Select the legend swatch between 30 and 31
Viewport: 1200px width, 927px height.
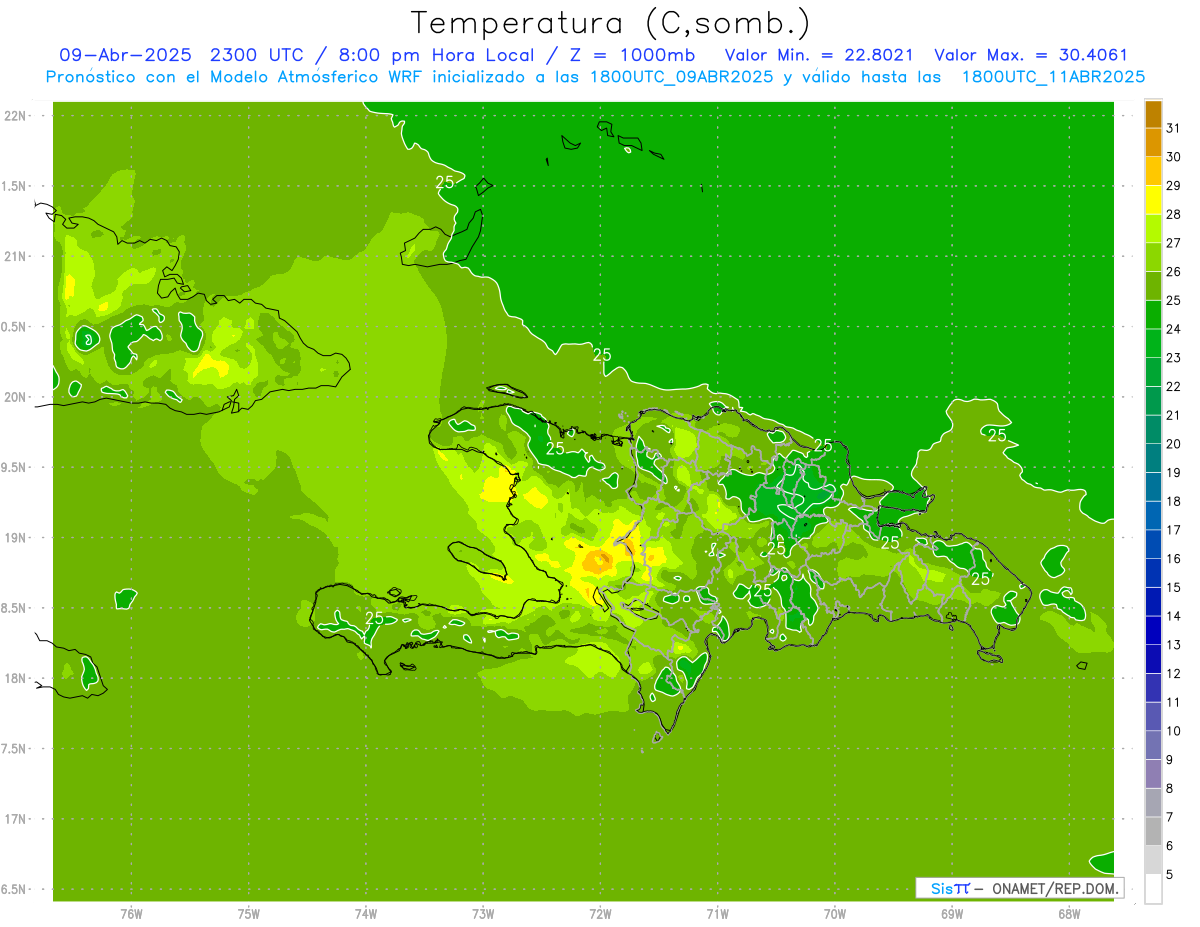pyautogui.click(x=1153, y=143)
